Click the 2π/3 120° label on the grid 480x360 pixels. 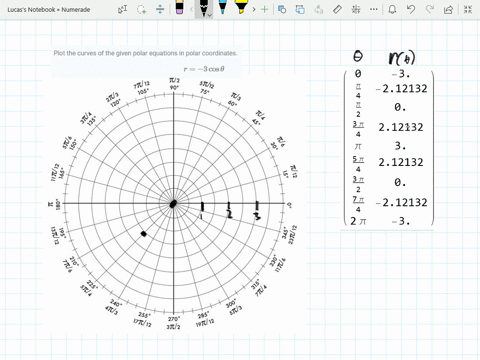tap(113, 100)
